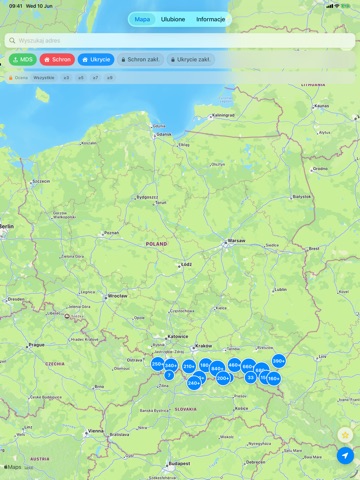Screen dimensions: 360x480
Task: Click the Kaliningrad city label
Action: [x=223, y=115]
